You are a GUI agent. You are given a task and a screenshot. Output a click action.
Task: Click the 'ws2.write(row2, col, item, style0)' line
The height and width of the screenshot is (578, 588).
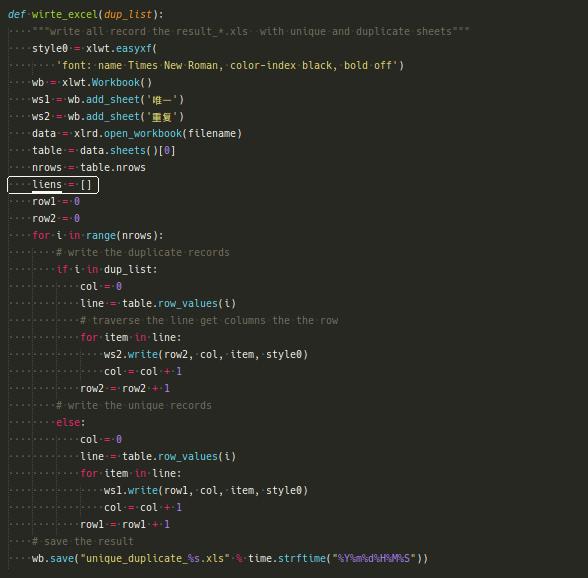point(206,354)
